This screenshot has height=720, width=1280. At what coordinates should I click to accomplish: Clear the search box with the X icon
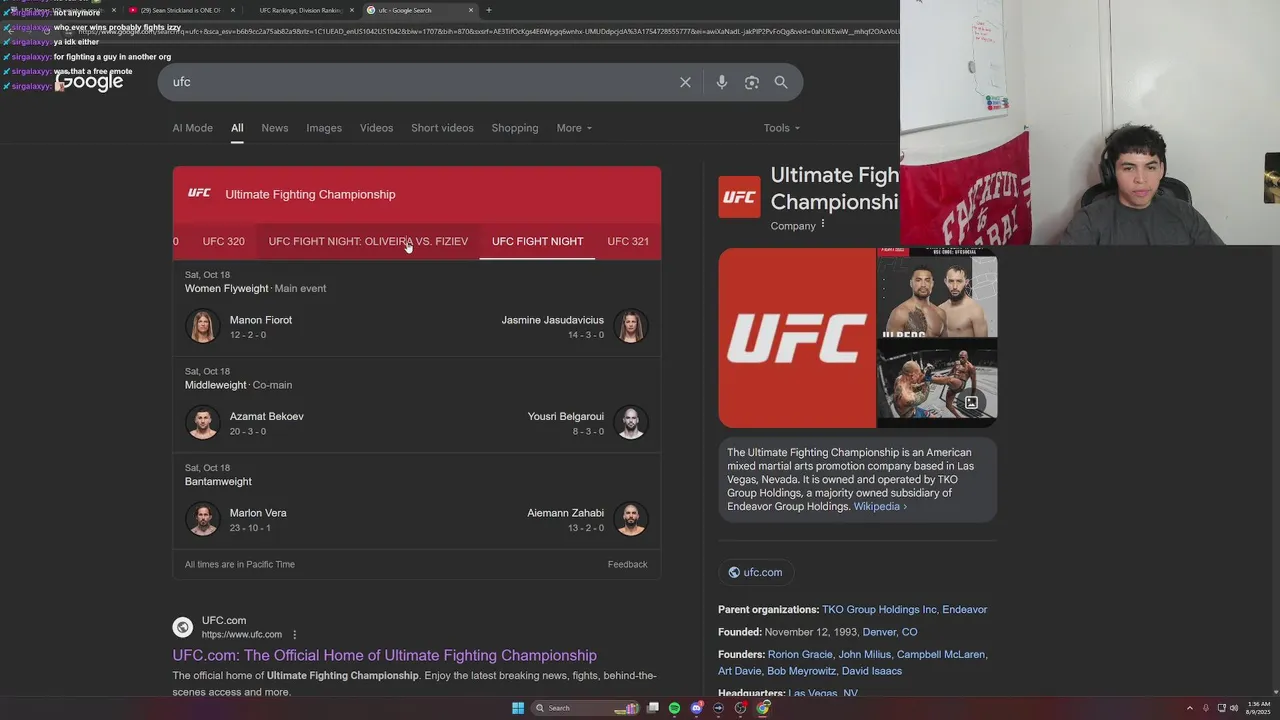(x=685, y=82)
